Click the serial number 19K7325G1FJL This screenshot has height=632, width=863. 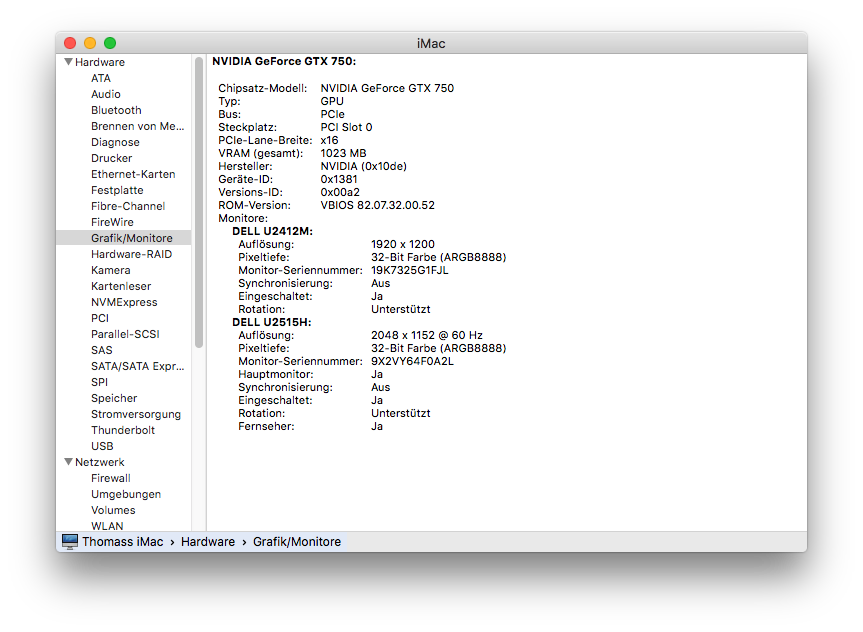point(409,270)
